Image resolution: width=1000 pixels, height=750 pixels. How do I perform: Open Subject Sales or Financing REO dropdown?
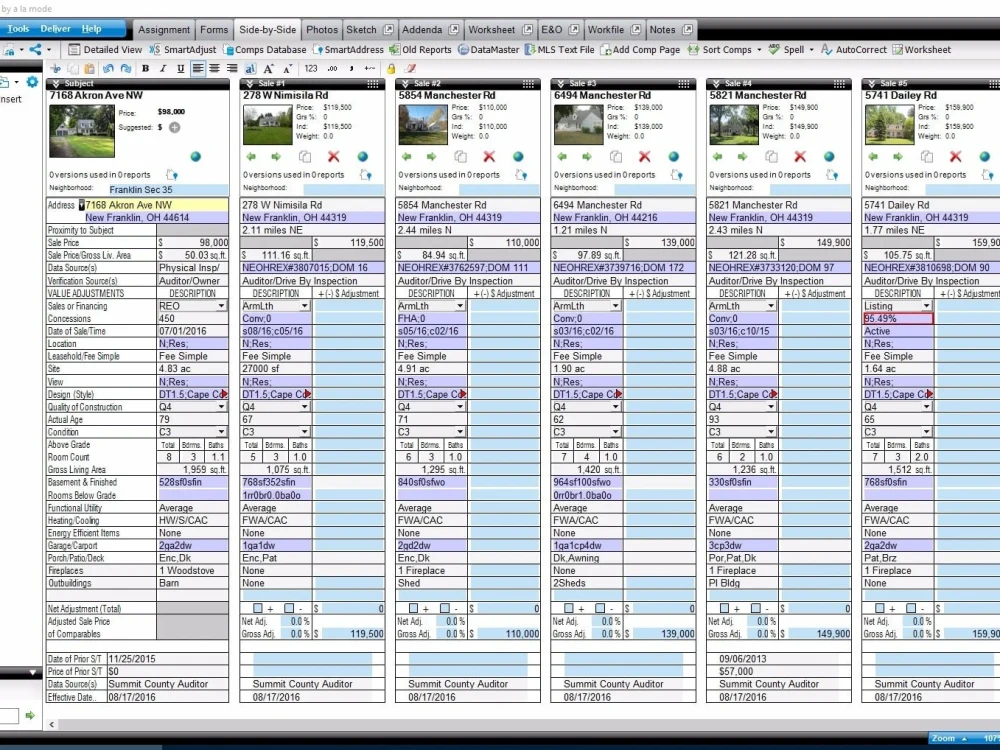pos(221,305)
